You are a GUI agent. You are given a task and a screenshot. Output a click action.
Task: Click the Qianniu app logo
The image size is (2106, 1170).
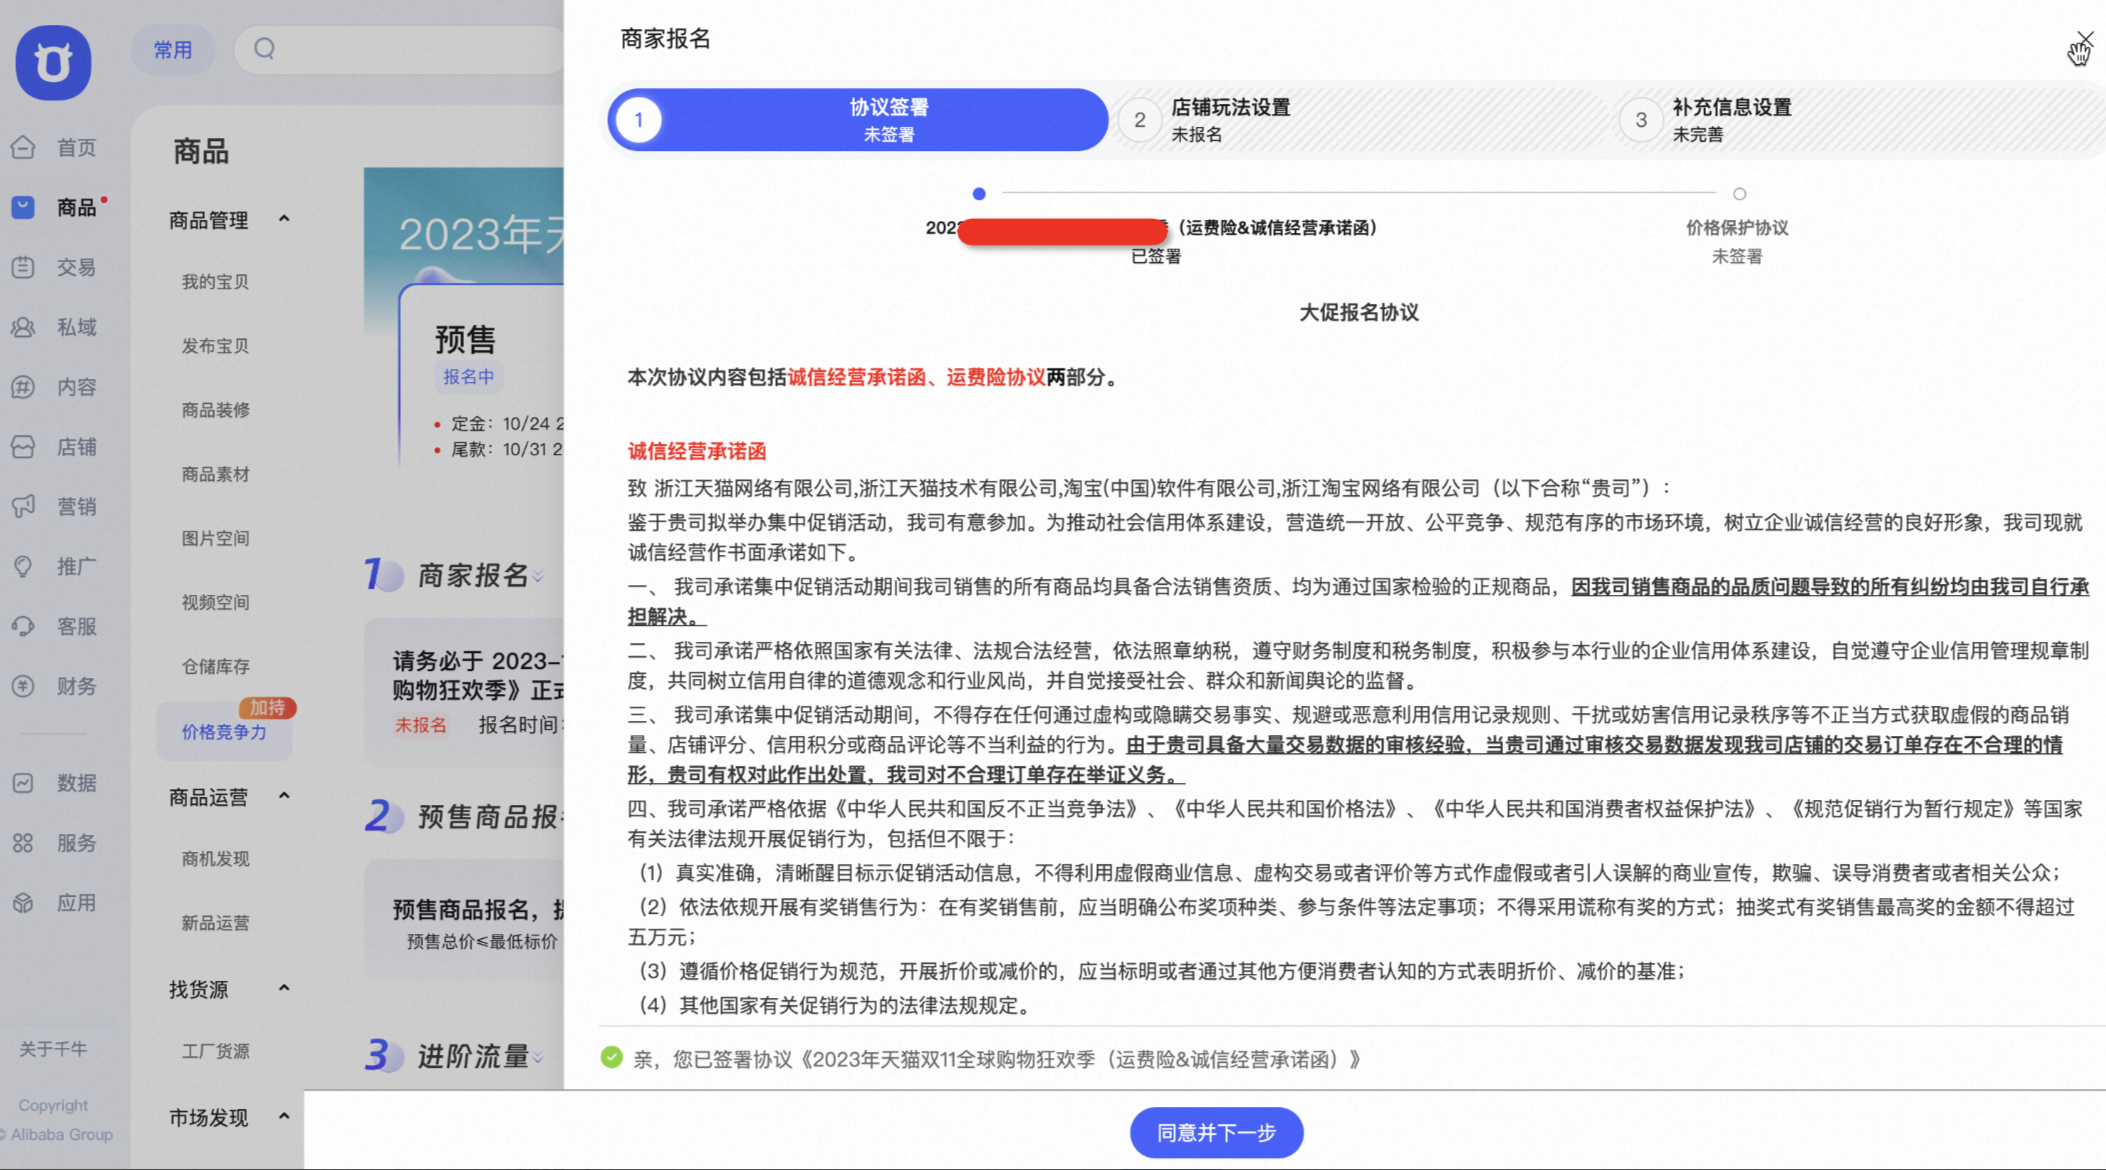53,62
